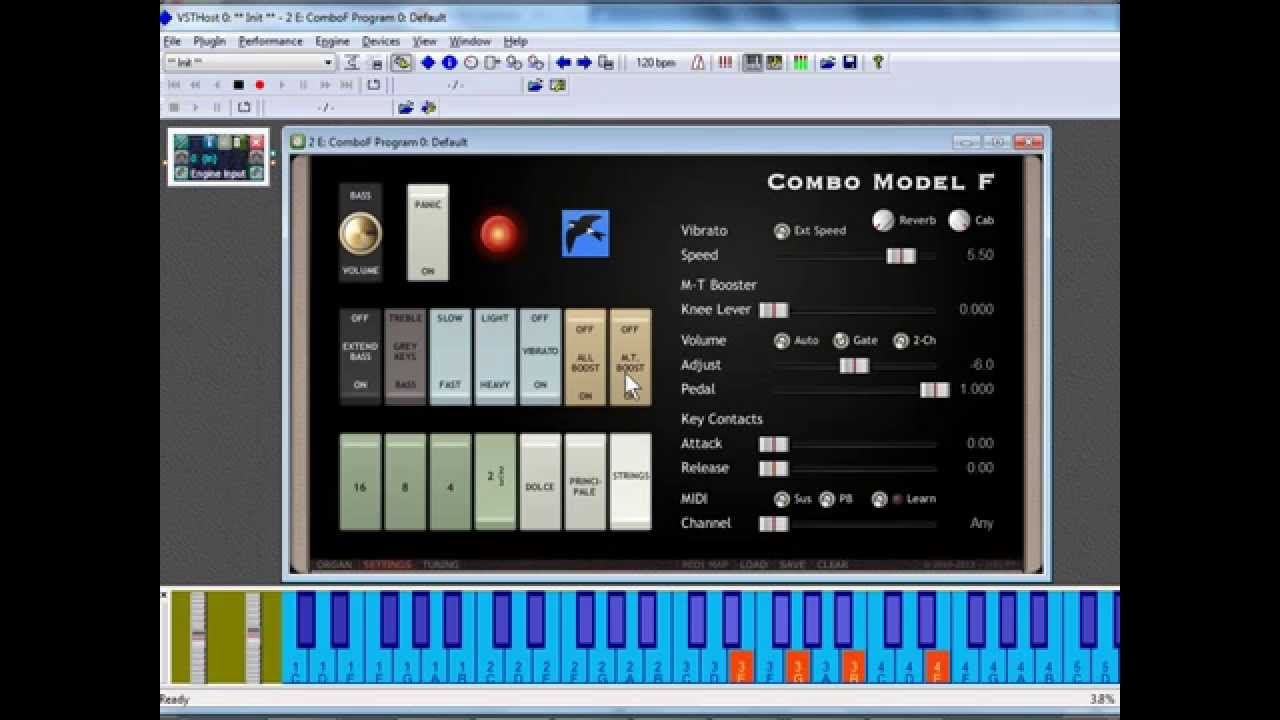Screen dimensions: 1280x720
Task: Click the STRINGS voice tab
Action: 630,481
